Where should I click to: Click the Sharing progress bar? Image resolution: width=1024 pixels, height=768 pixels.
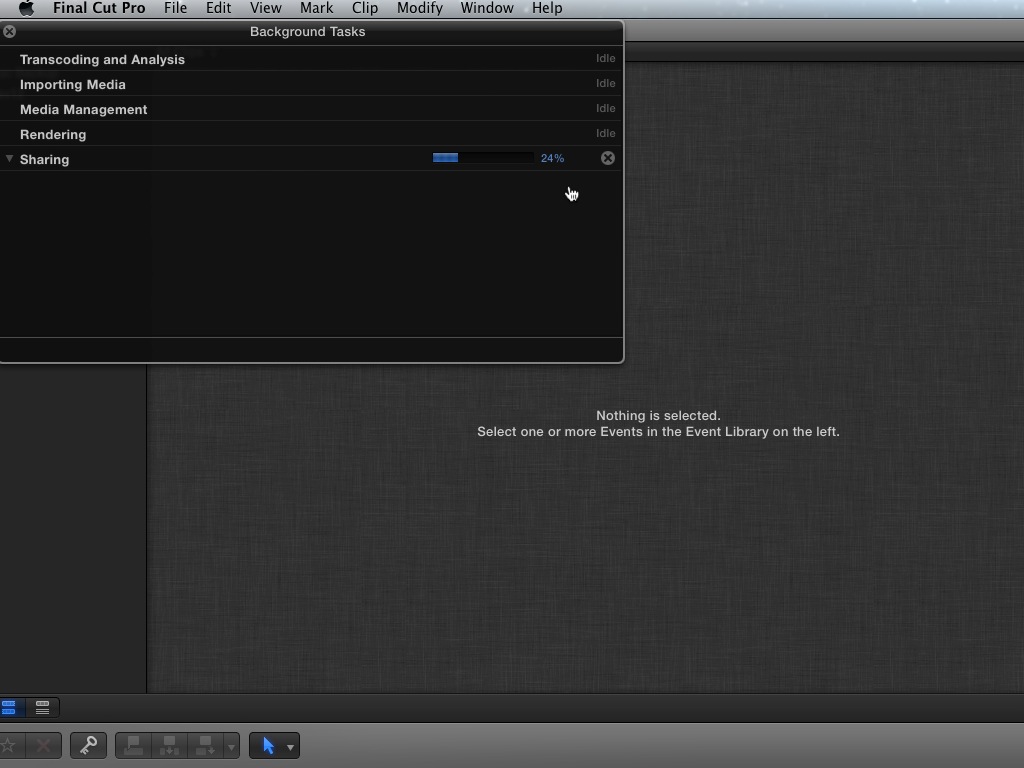coord(483,158)
